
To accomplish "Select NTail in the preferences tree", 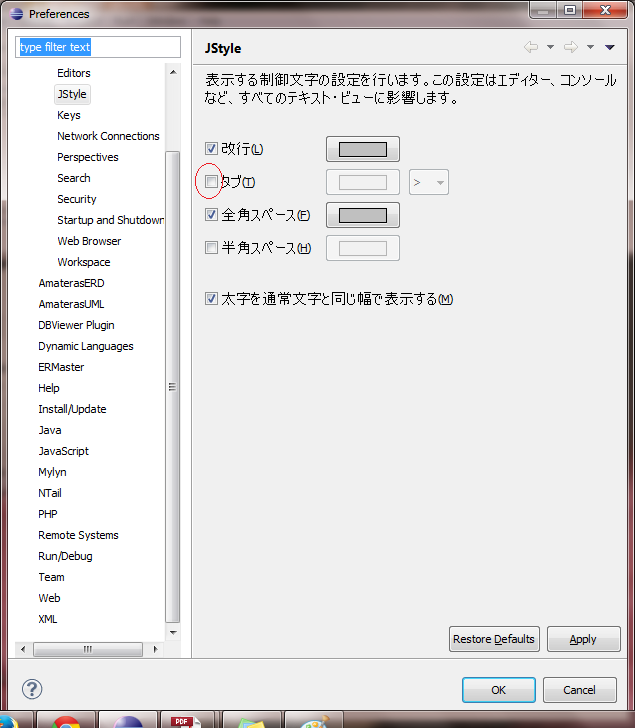I will [x=50, y=493].
